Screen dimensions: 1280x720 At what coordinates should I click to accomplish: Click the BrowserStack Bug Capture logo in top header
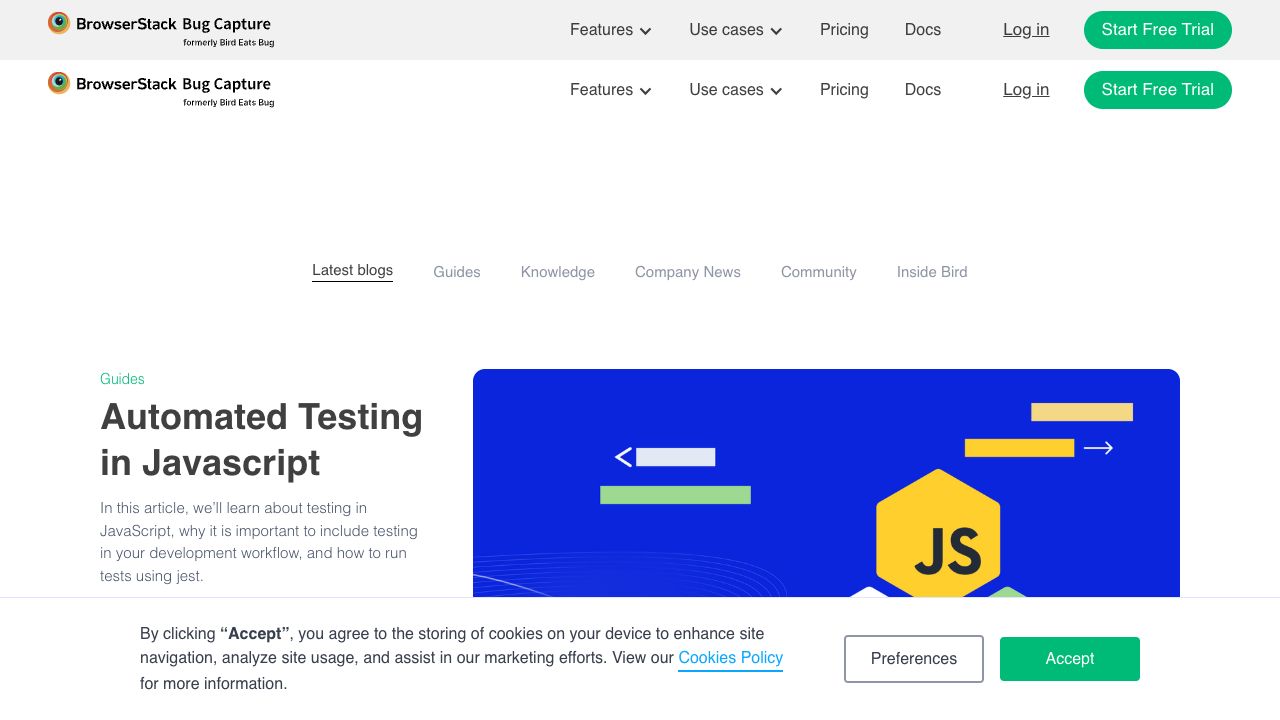pyautogui.click(x=160, y=29)
